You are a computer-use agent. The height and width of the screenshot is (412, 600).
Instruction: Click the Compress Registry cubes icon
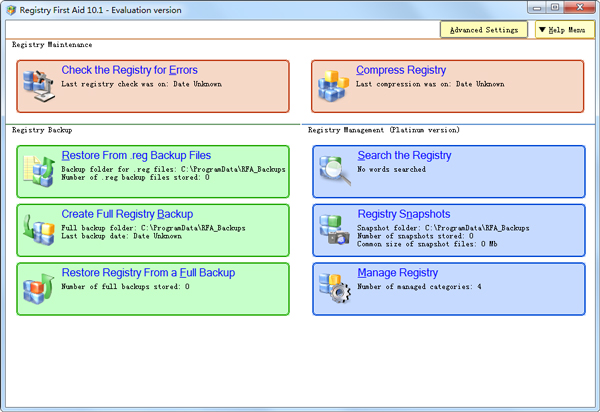[333, 86]
